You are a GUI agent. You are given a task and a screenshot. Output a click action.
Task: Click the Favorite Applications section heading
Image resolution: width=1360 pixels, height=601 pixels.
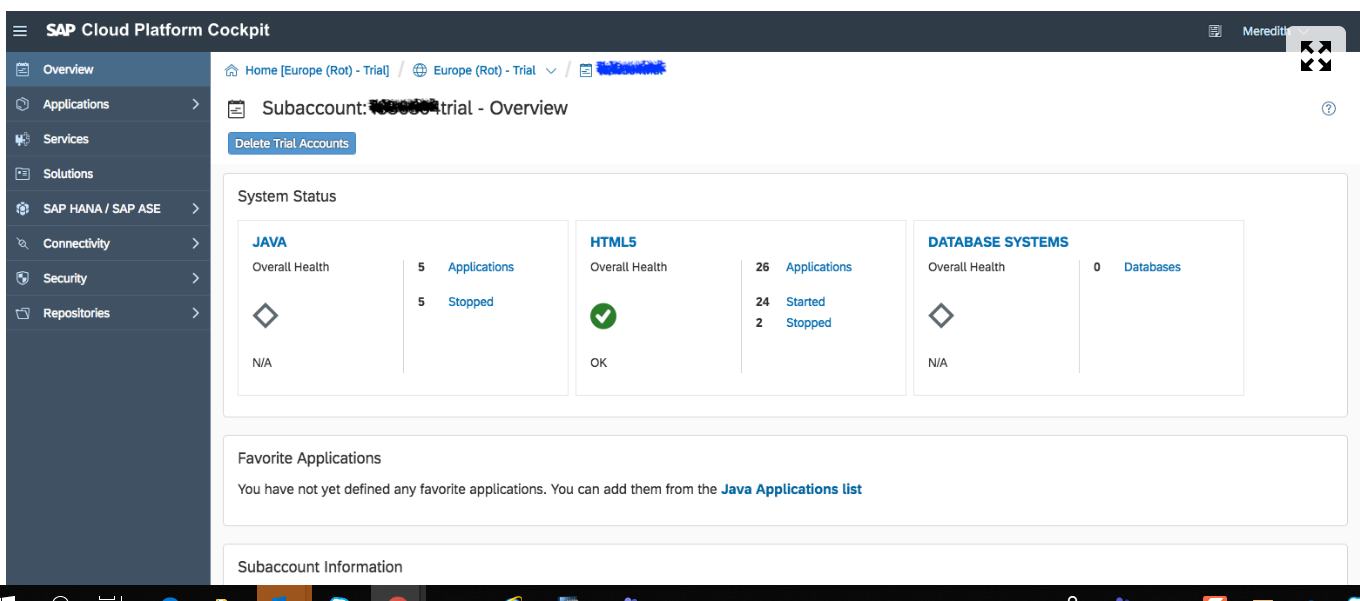[x=310, y=458]
